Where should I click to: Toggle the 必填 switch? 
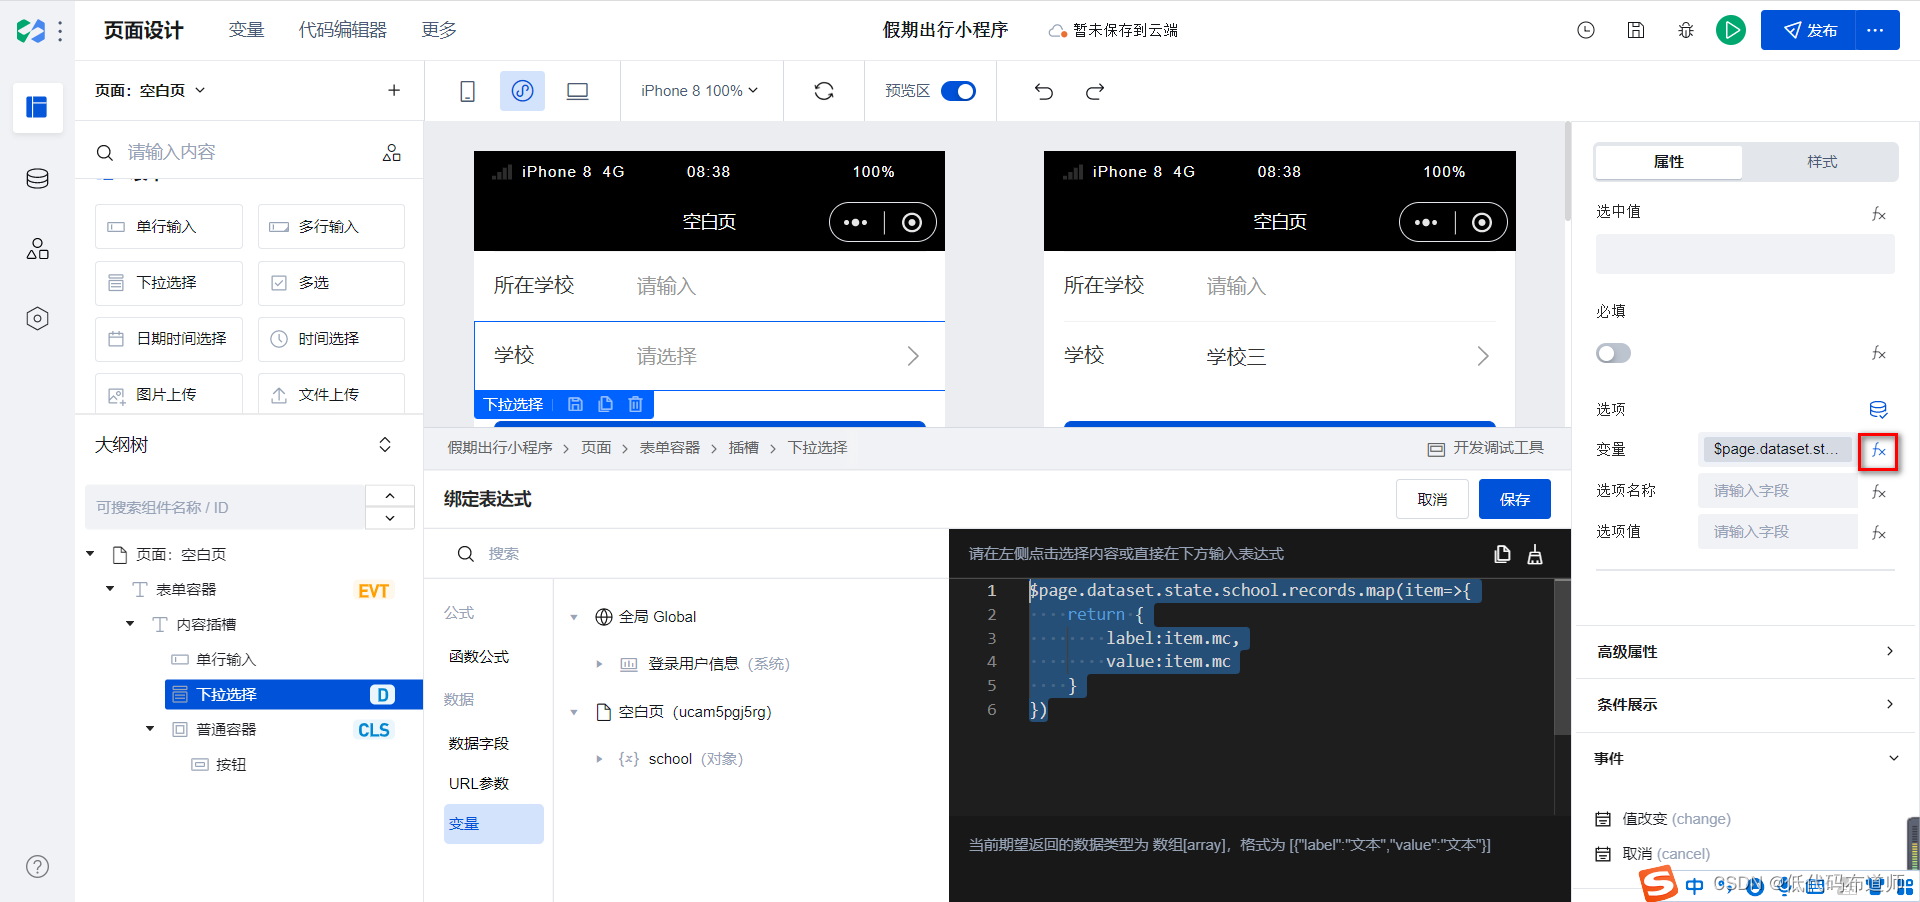[1613, 353]
